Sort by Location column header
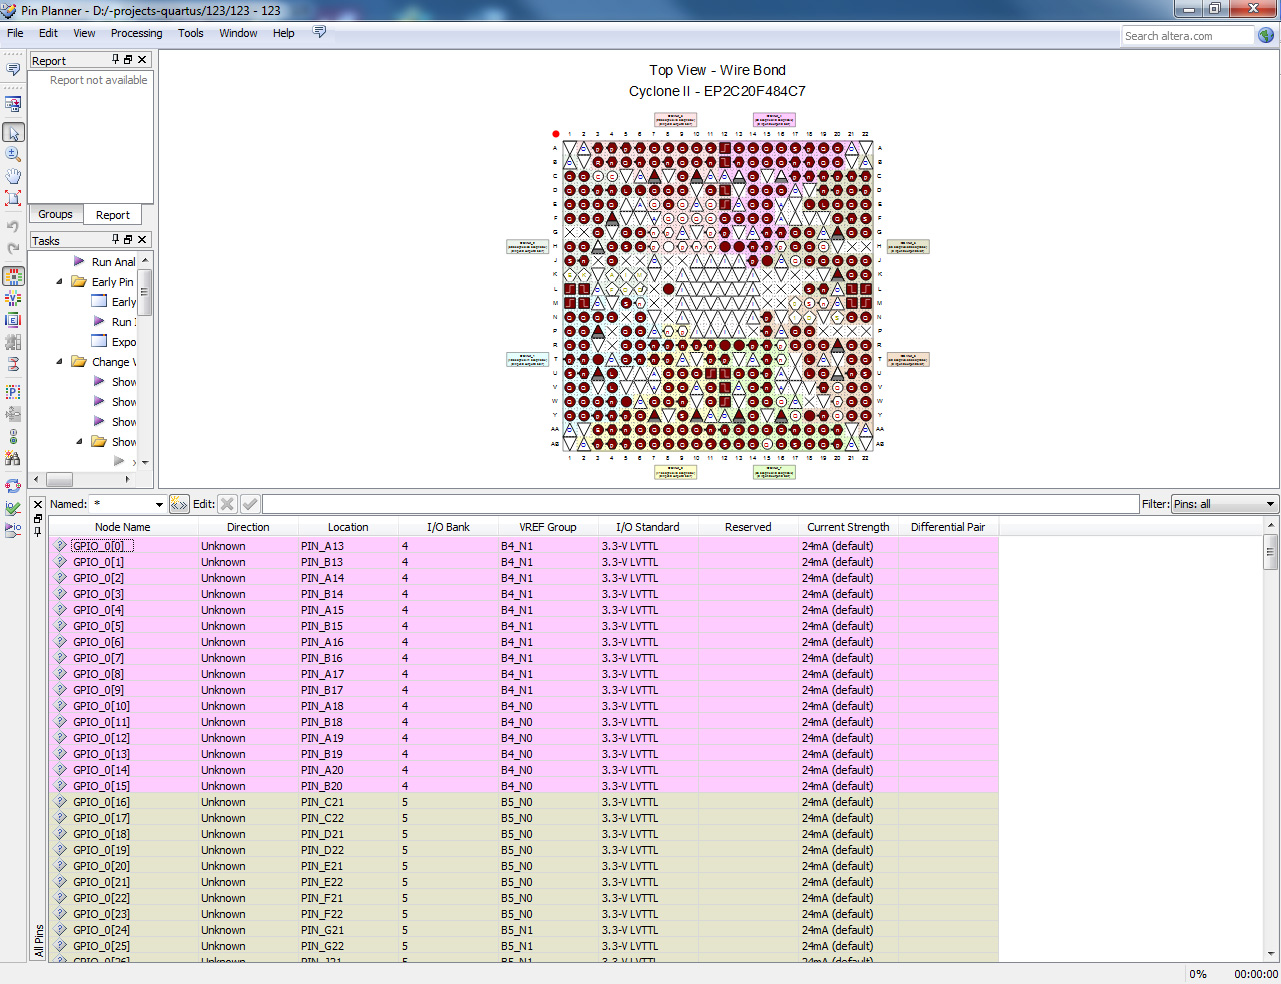 tap(348, 527)
